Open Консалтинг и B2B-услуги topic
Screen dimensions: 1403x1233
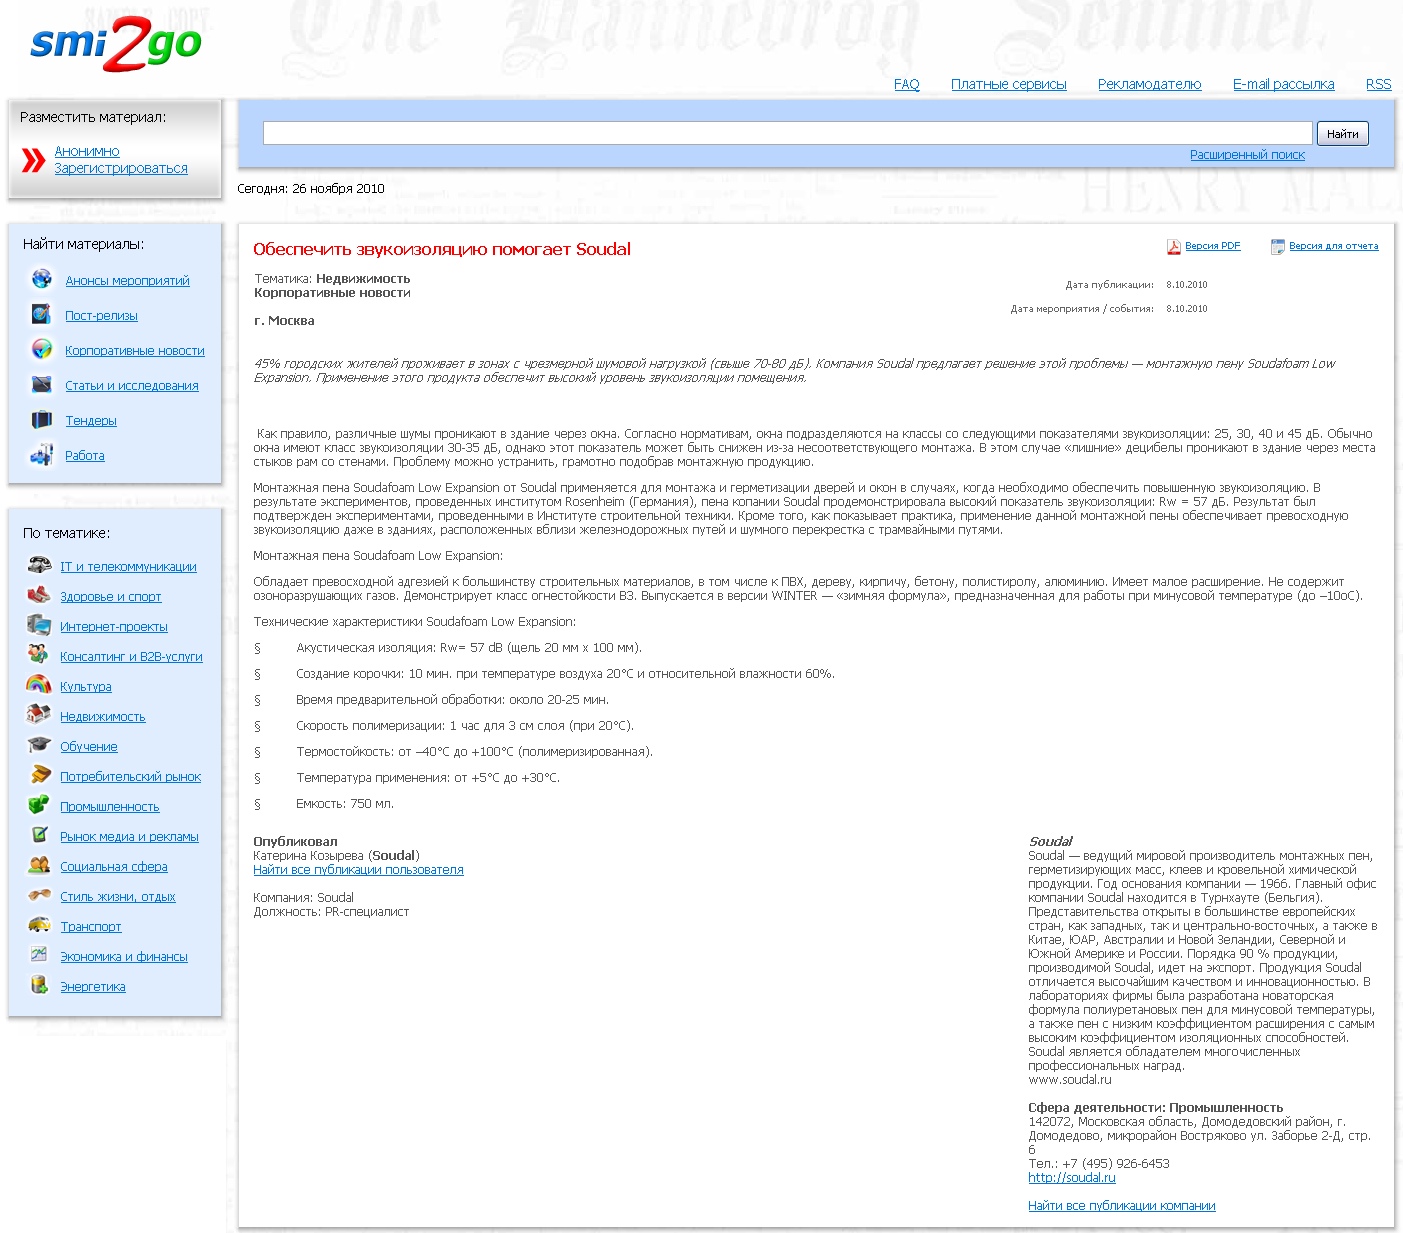131,657
